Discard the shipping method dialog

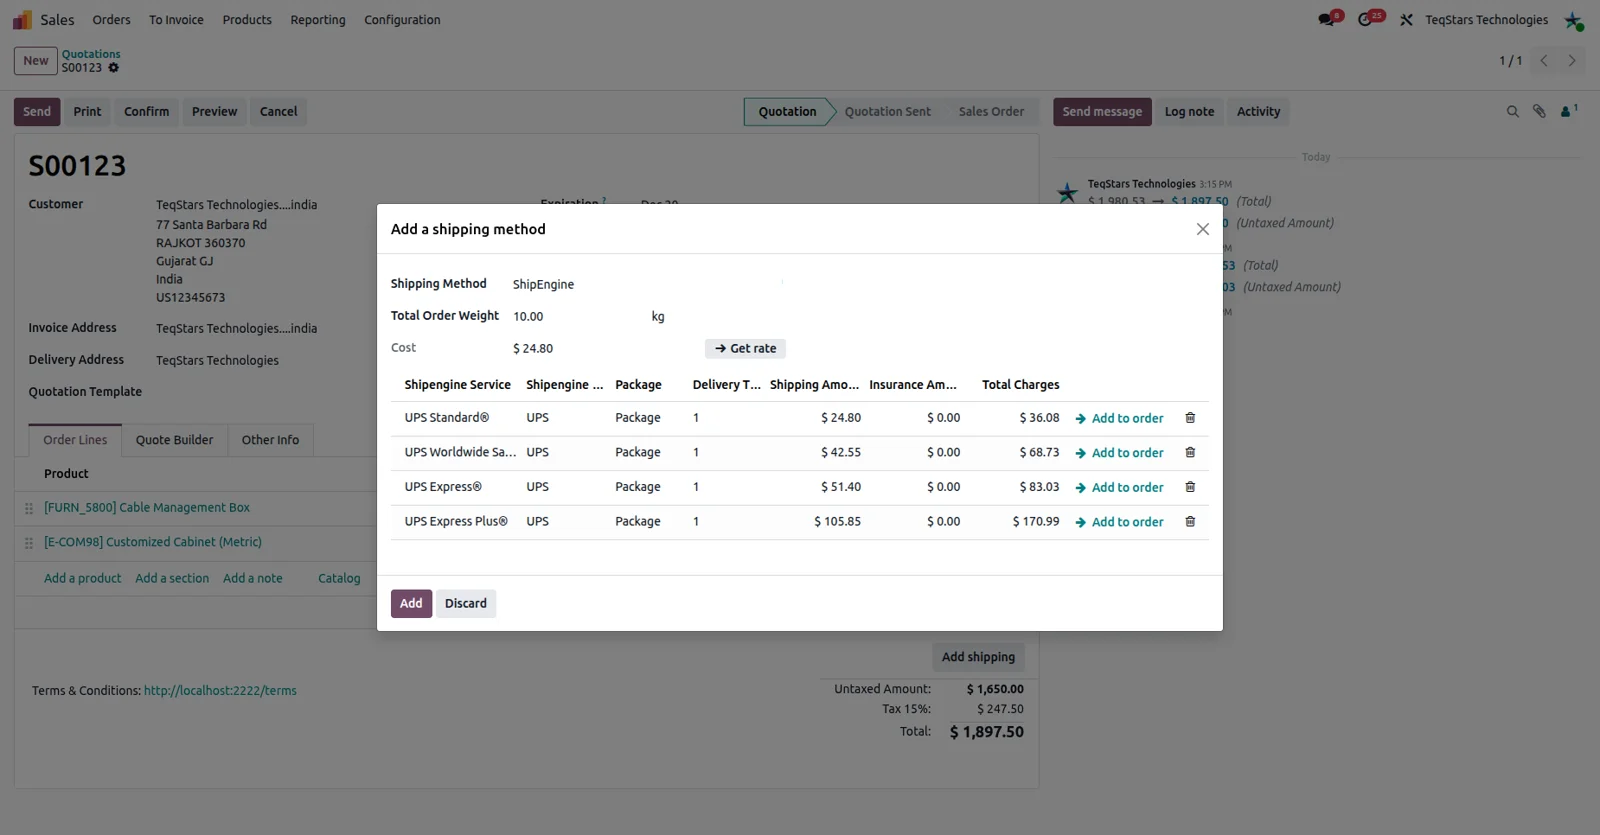[466, 603]
